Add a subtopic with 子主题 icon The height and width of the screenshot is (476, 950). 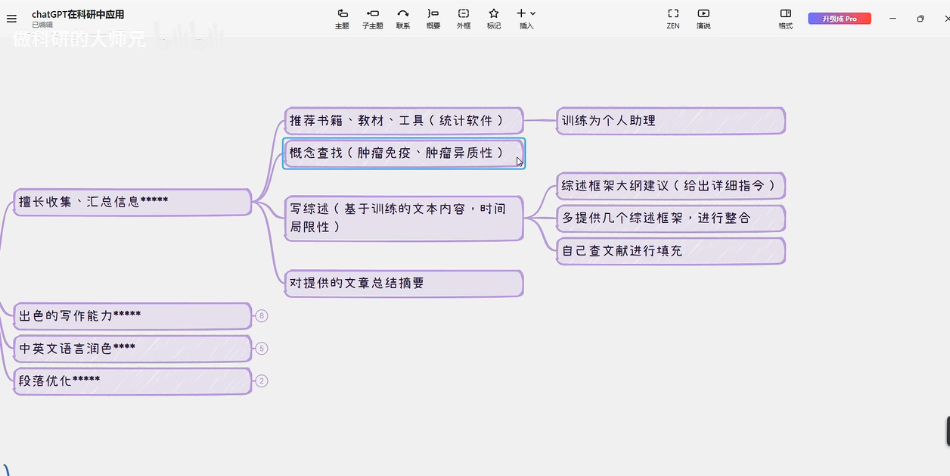pyautogui.click(x=373, y=18)
